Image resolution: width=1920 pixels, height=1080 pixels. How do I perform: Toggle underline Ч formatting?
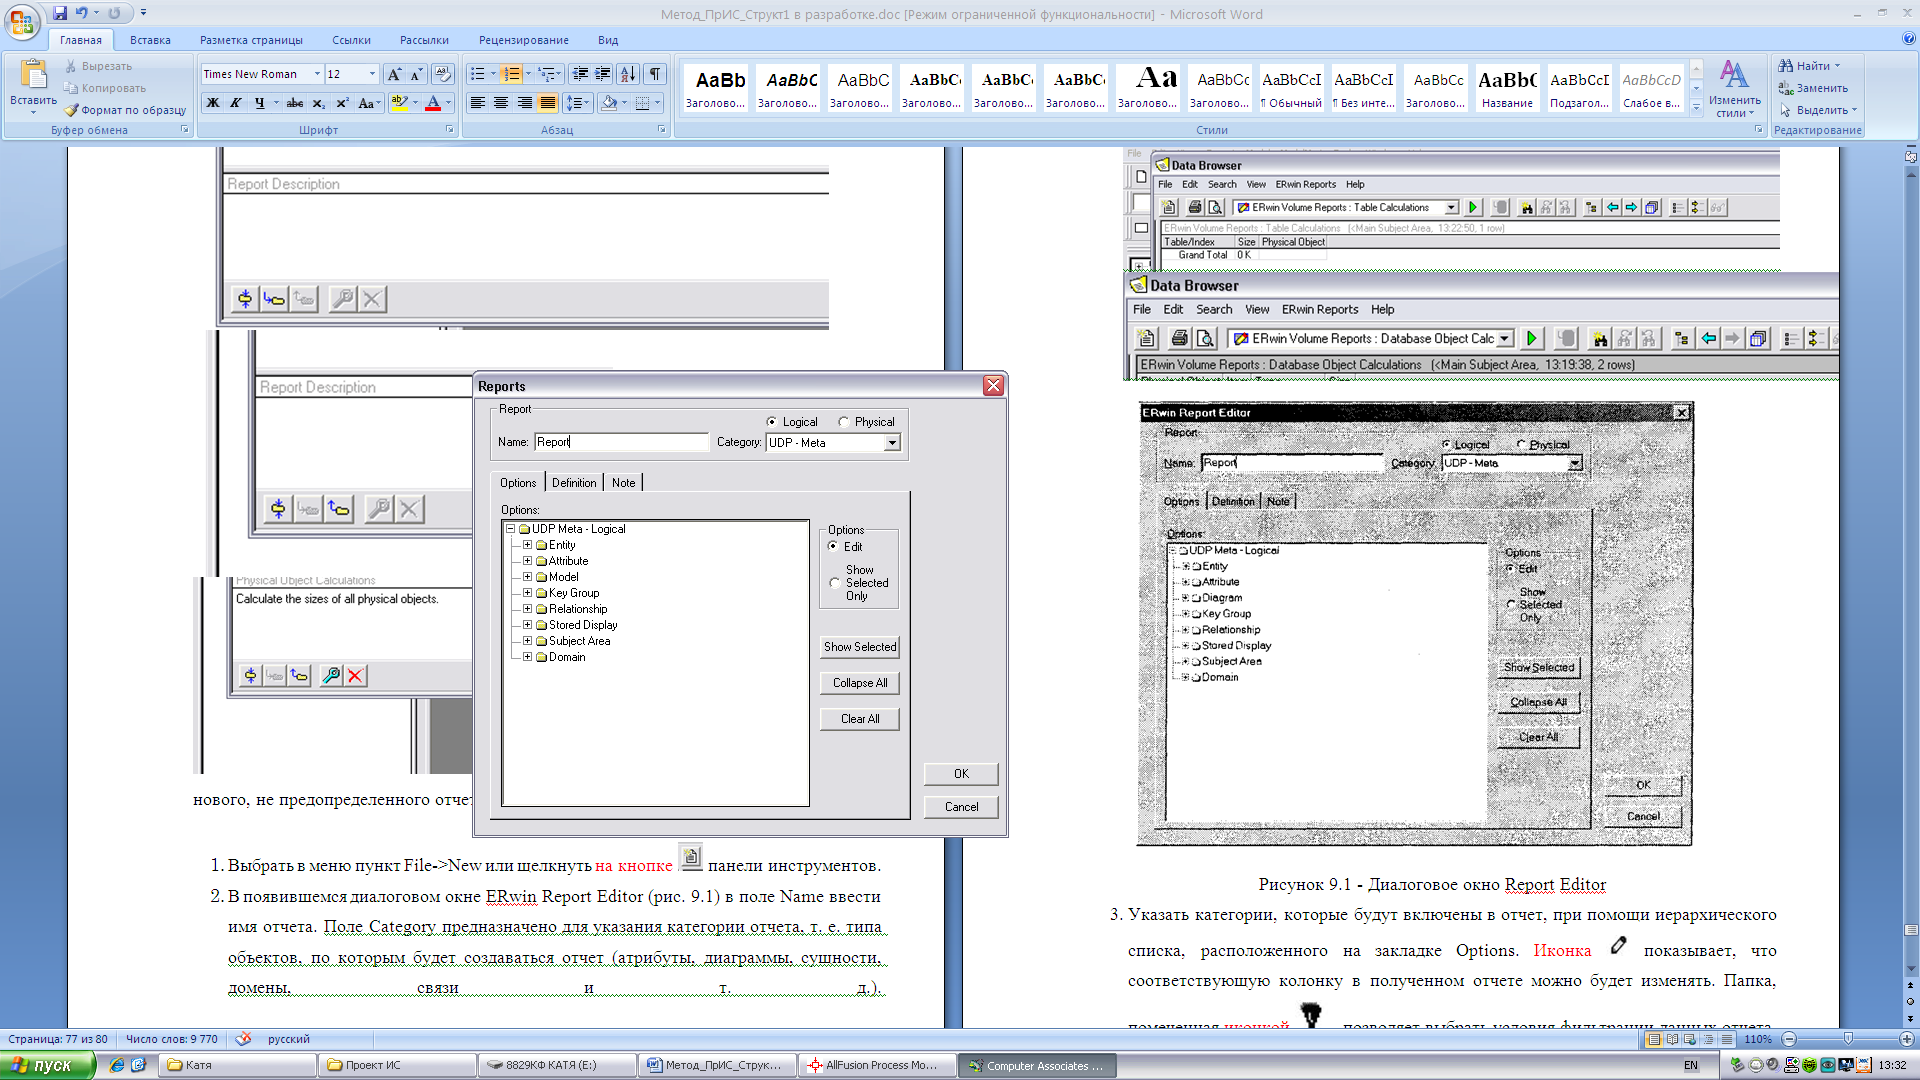(259, 103)
